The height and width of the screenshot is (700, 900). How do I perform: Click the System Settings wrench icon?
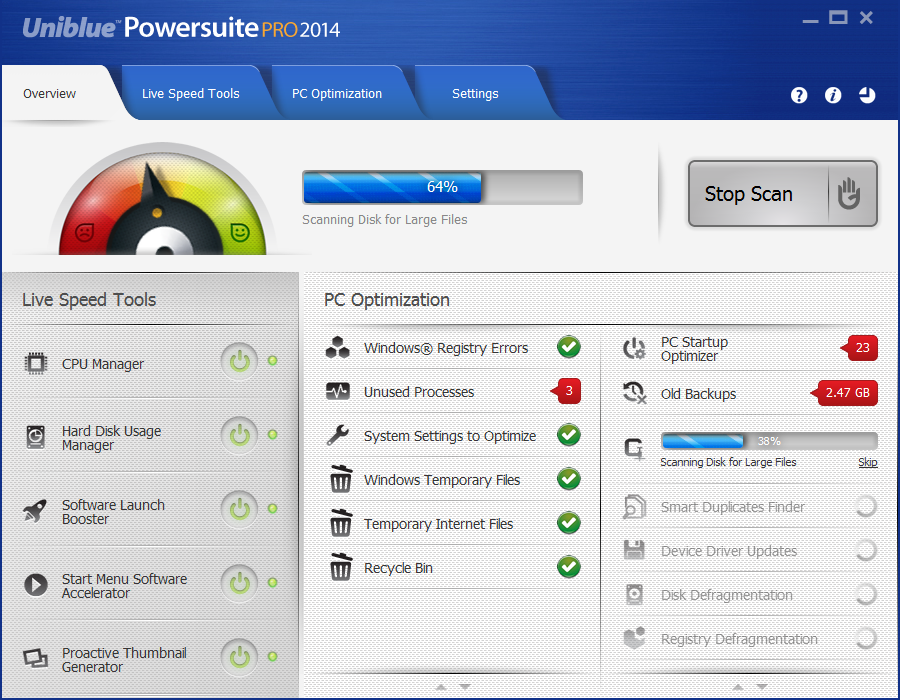pos(338,435)
